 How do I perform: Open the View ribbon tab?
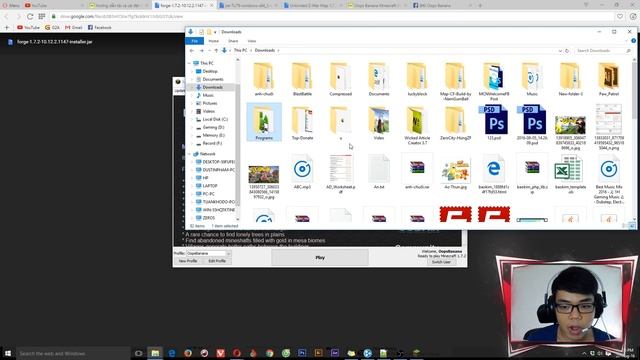tap(252, 41)
